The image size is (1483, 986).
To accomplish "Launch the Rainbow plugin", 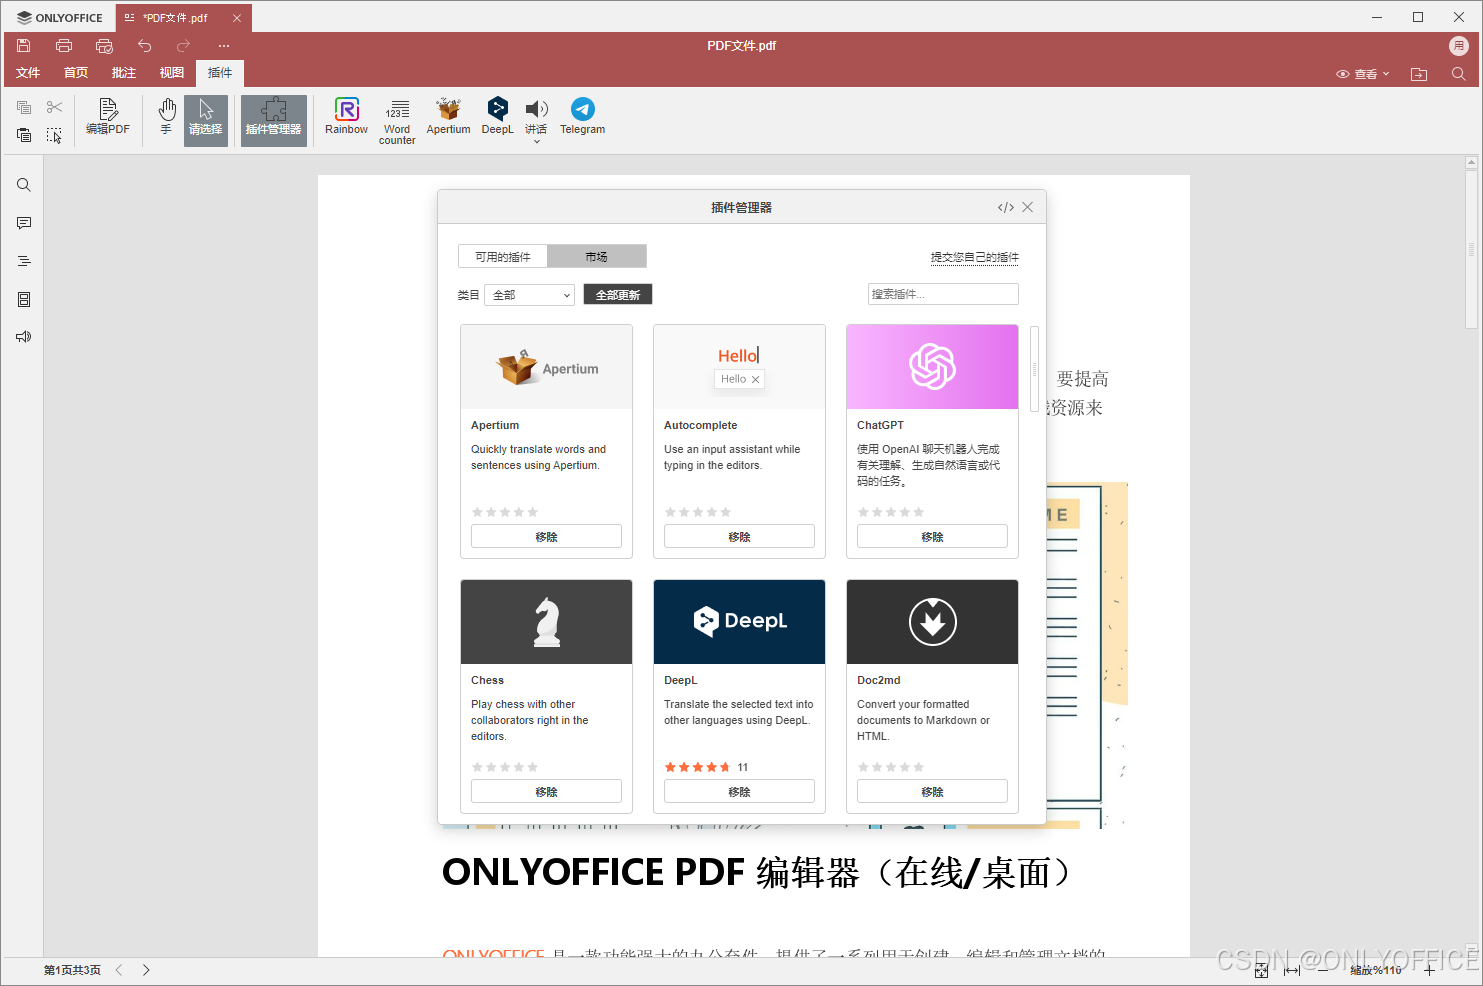I will click(347, 117).
